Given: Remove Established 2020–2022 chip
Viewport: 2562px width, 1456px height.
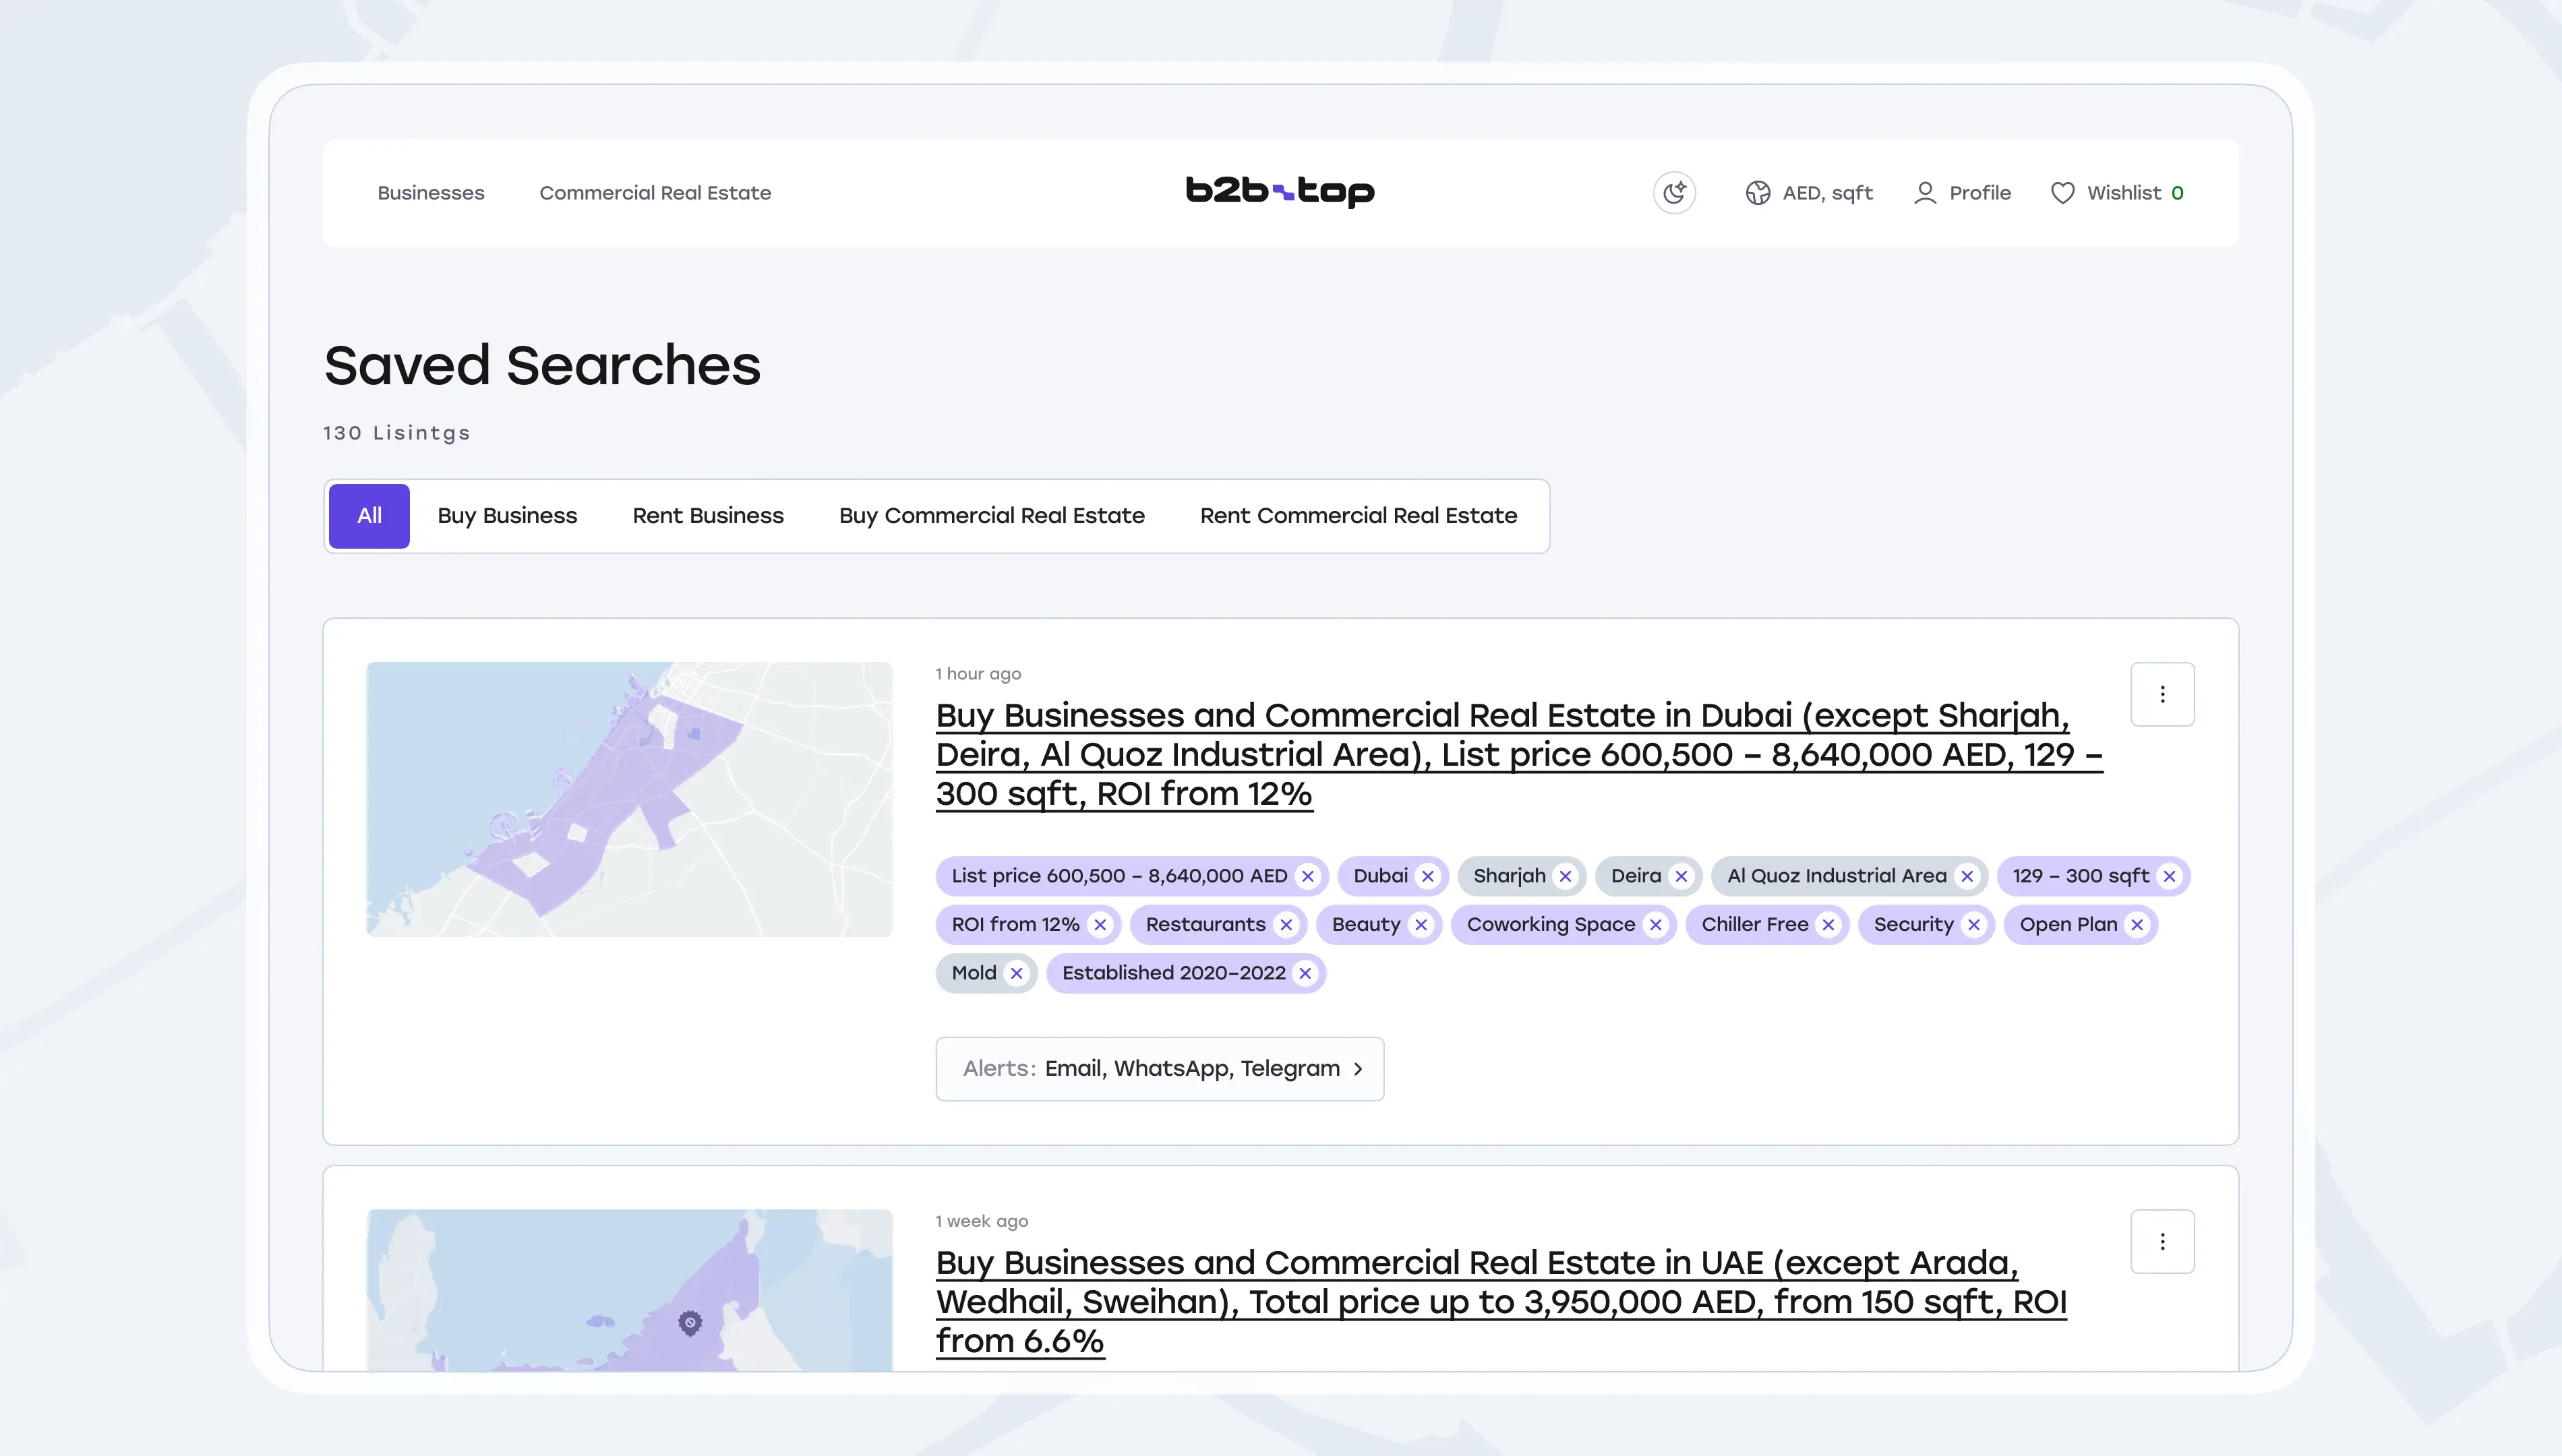Looking at the screenshot, I should pyautogui.click(x=1305, y=973).
